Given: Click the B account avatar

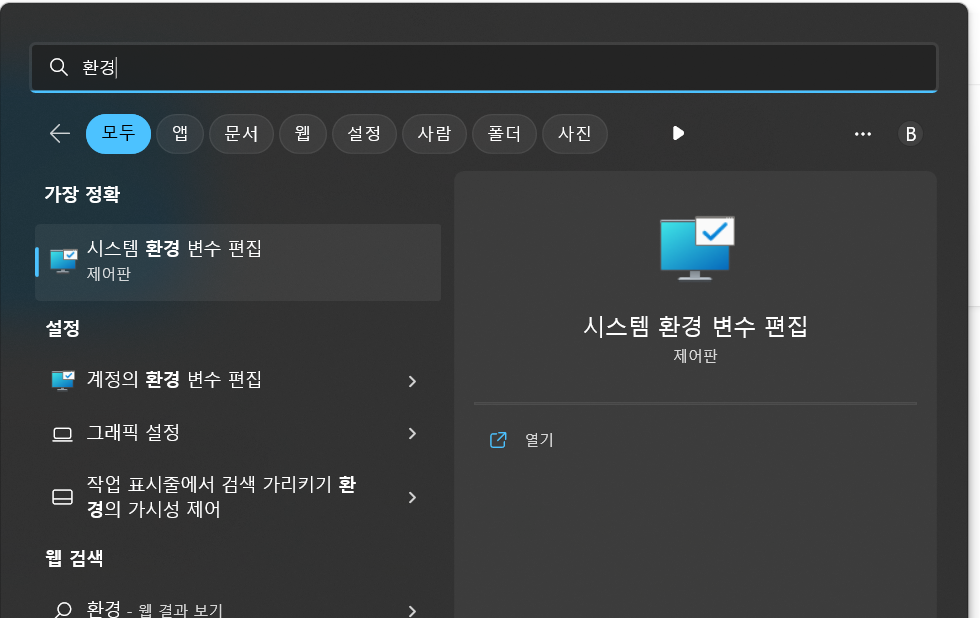Looking at the screenshot, I should pos(911,134).
